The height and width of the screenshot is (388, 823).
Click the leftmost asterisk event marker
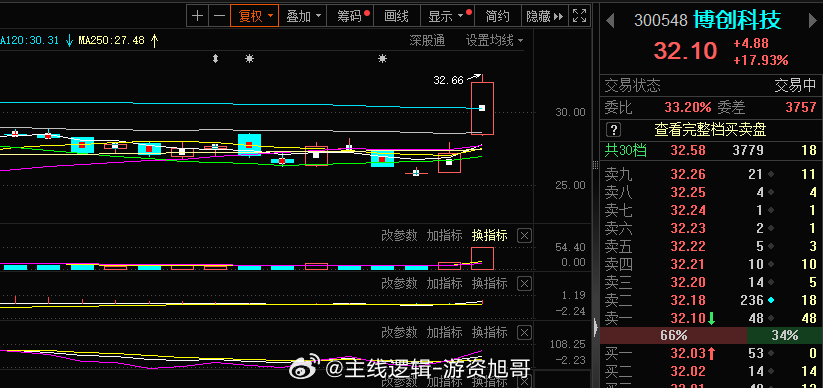tap(249, 59)
